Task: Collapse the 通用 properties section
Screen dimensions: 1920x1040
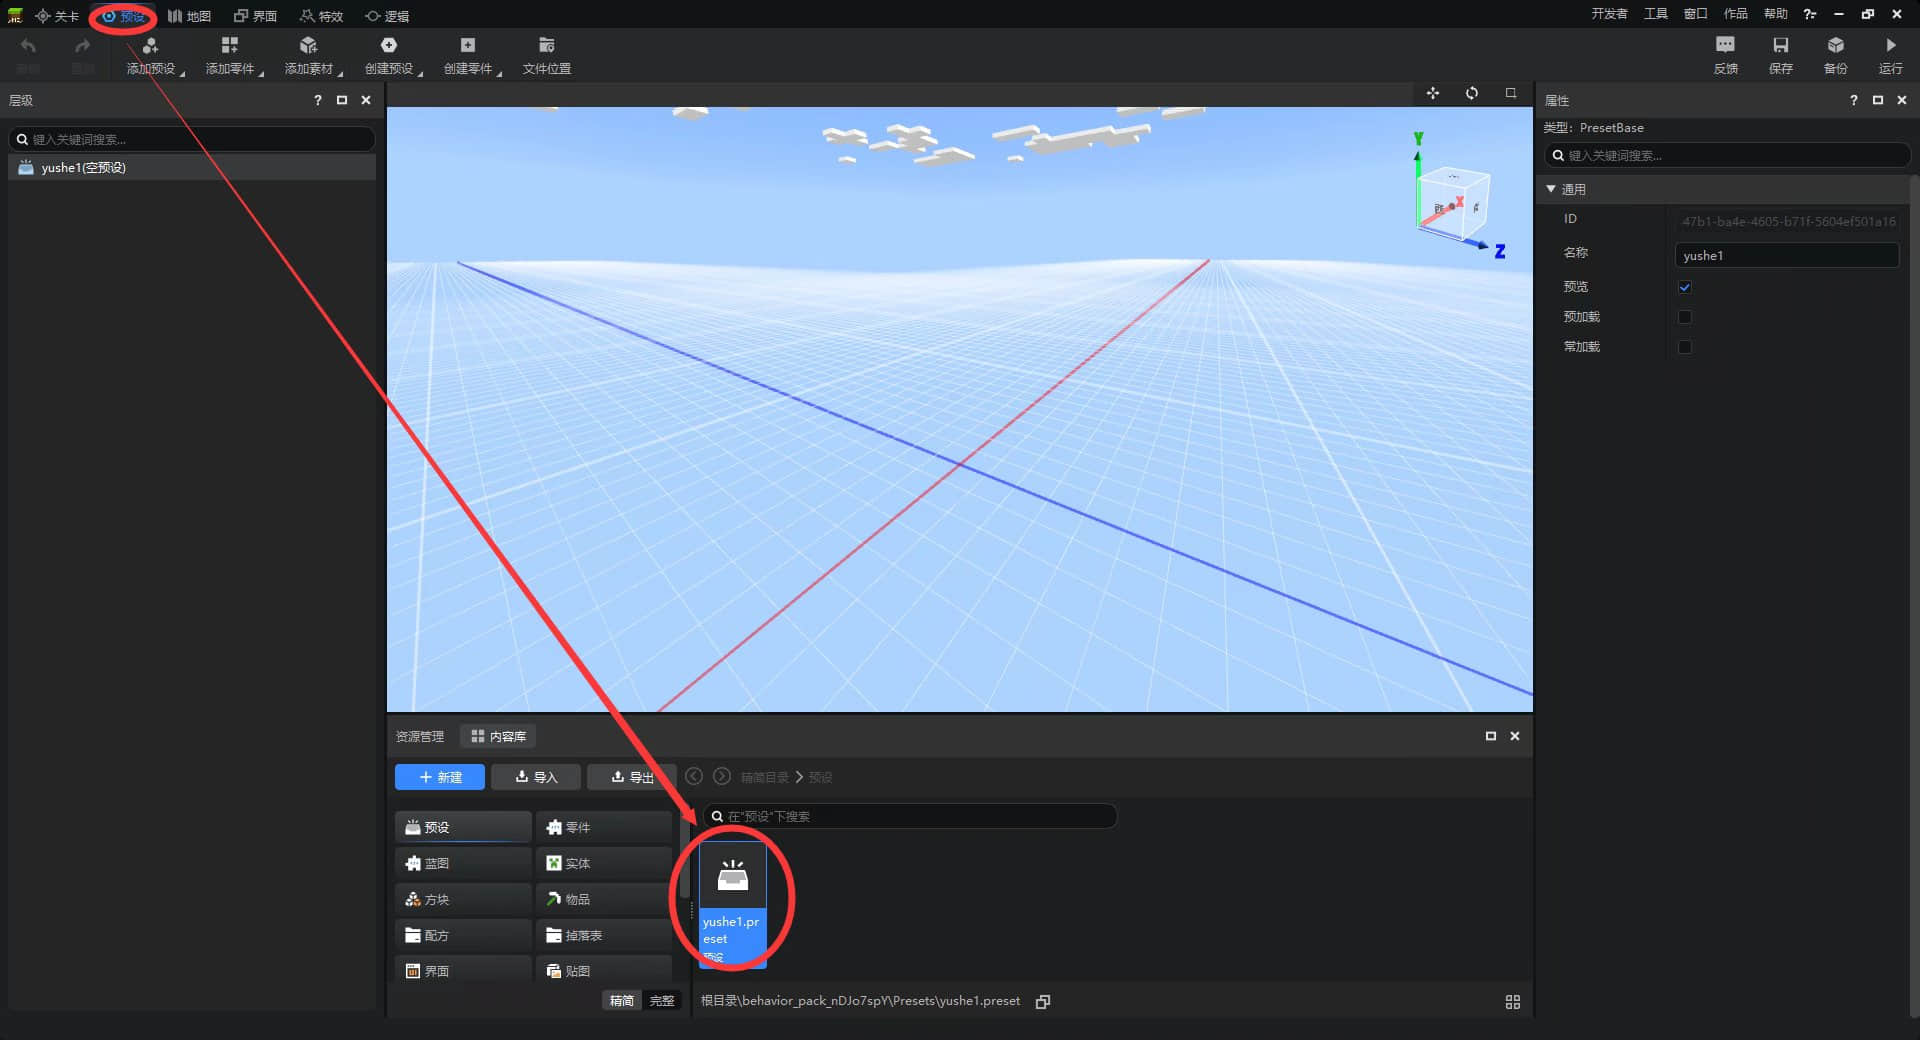Action: pyautogui.click(x=1551, y=189)
